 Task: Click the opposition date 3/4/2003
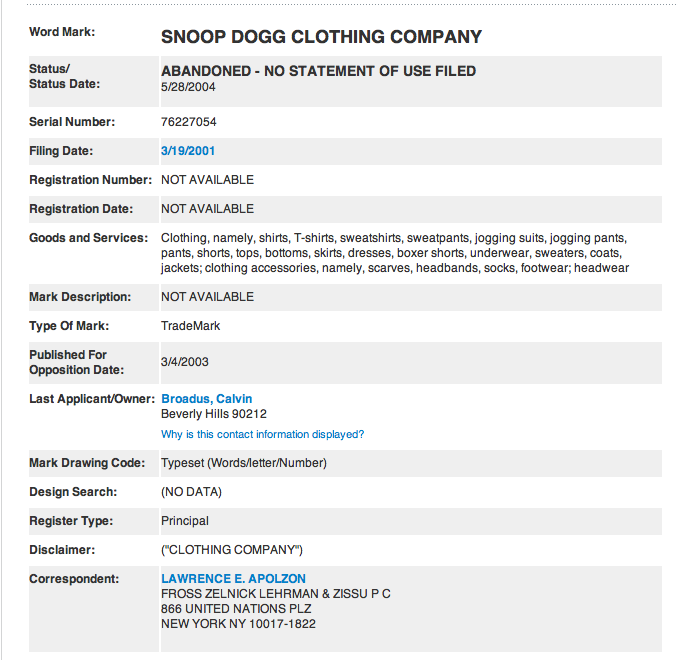185,362
